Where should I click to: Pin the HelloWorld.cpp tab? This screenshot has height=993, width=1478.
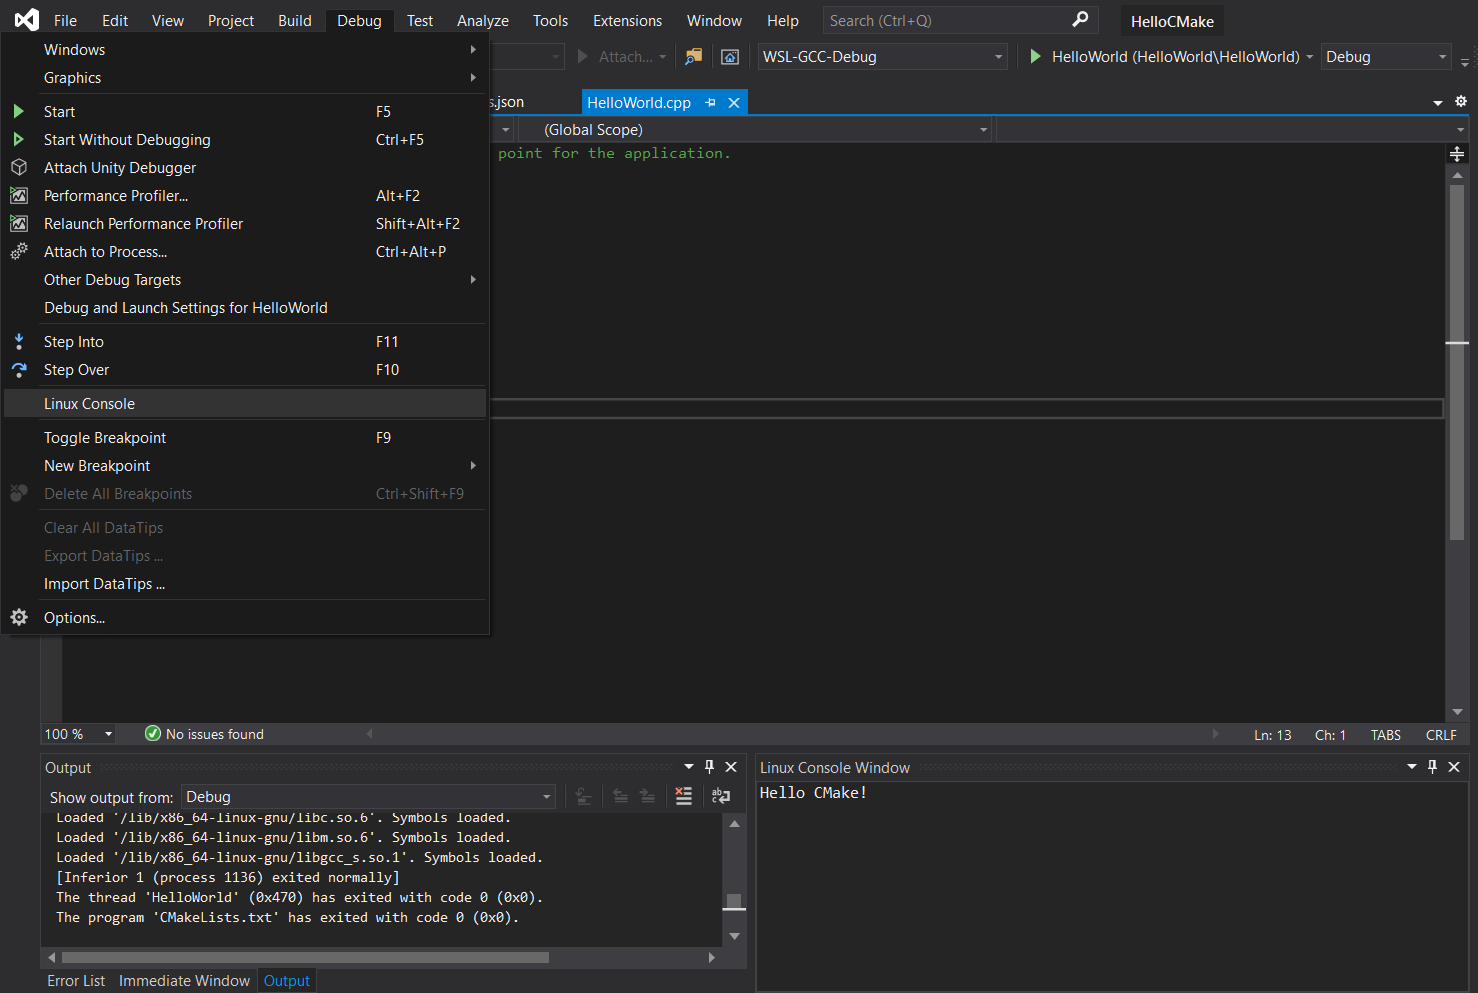tap(711, 102)
